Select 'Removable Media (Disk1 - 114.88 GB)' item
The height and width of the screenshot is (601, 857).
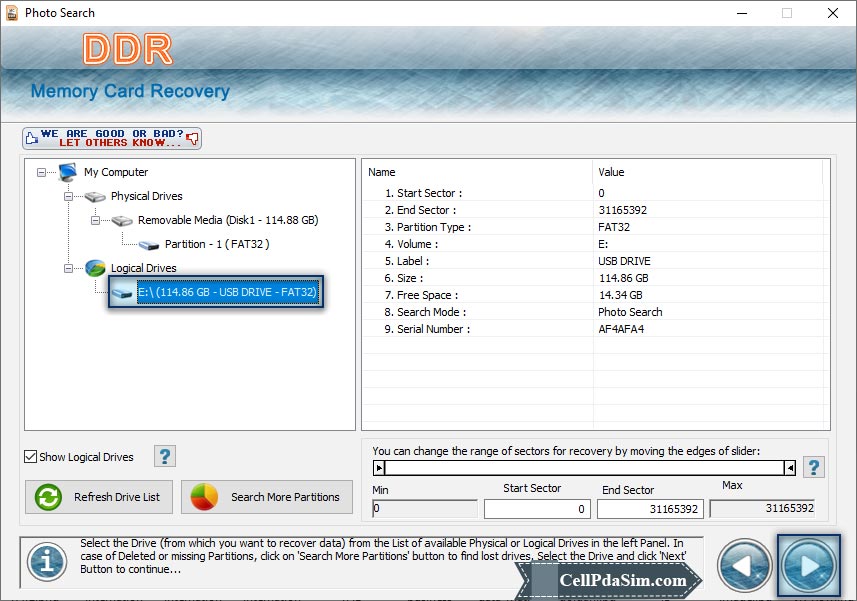click(x=228, y=220)
